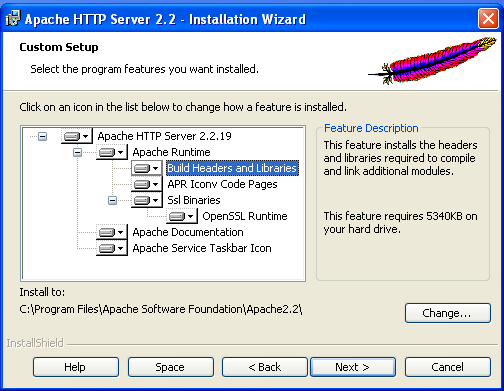Viewport: 504px width, 391px height.
Task: Click the Custom Setup heading
Action: [x=59, y=47]
